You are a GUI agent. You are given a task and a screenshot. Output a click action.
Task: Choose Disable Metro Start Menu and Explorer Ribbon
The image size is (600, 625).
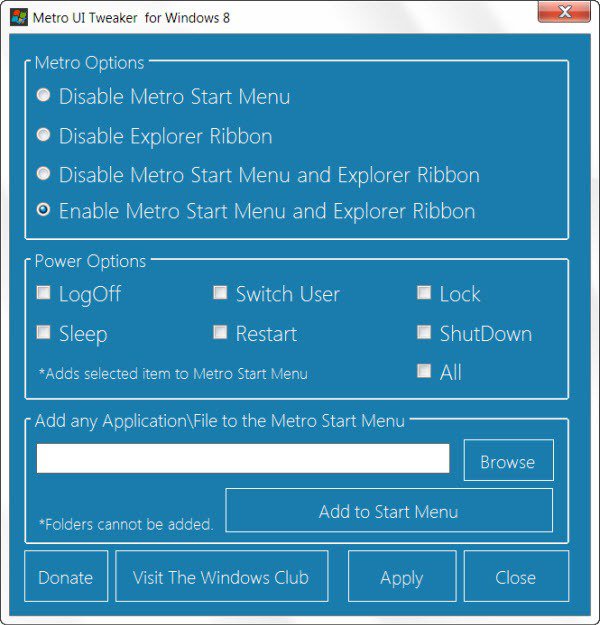coord(43,174)
